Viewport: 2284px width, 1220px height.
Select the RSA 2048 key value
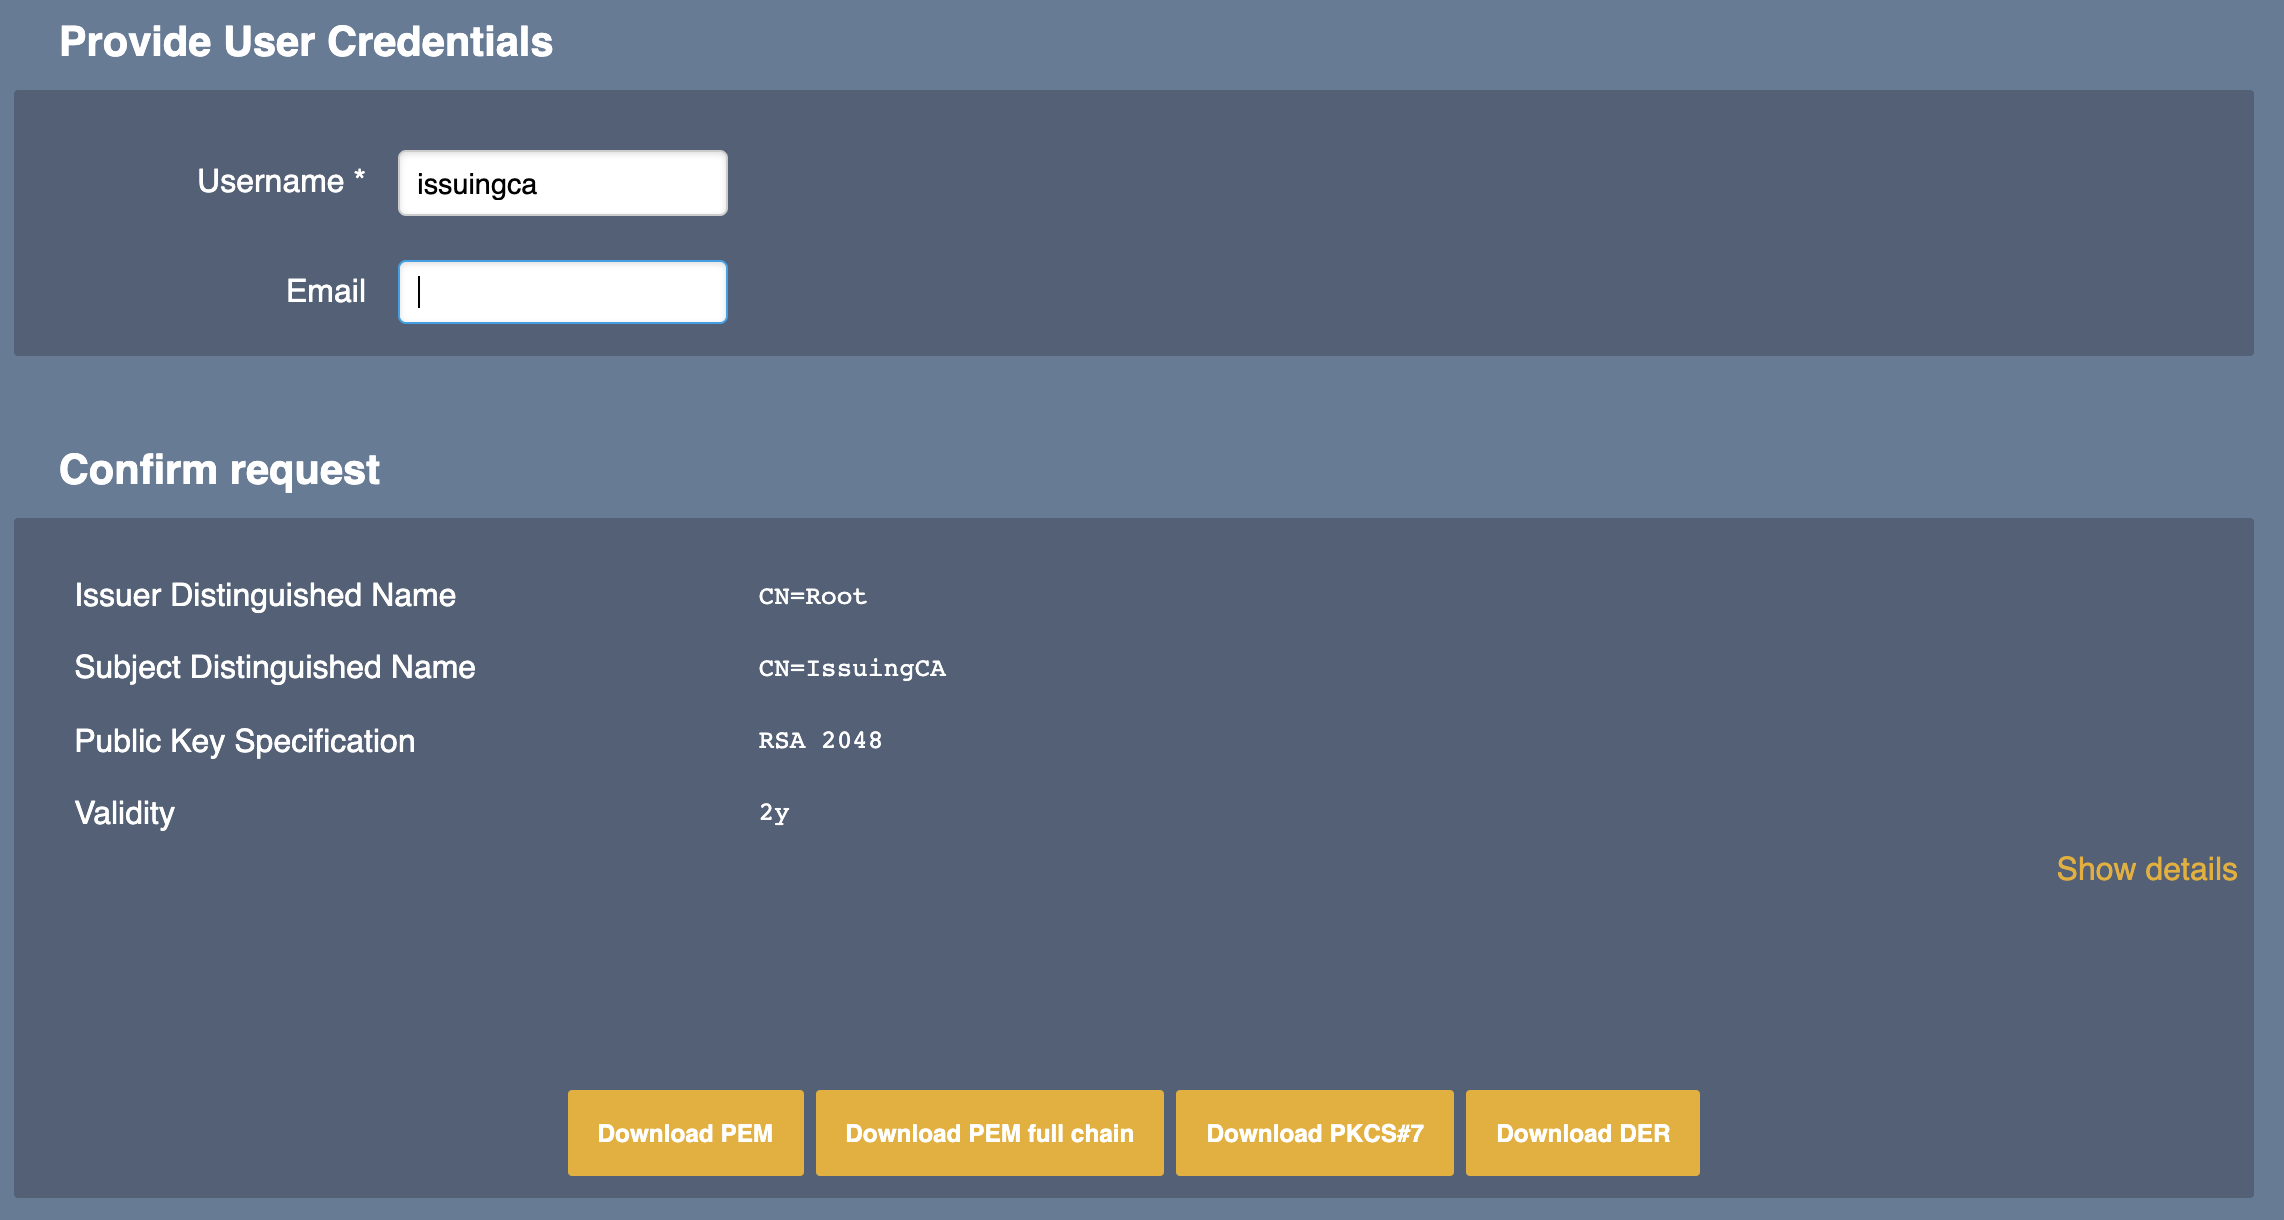(x=820, y=741)
